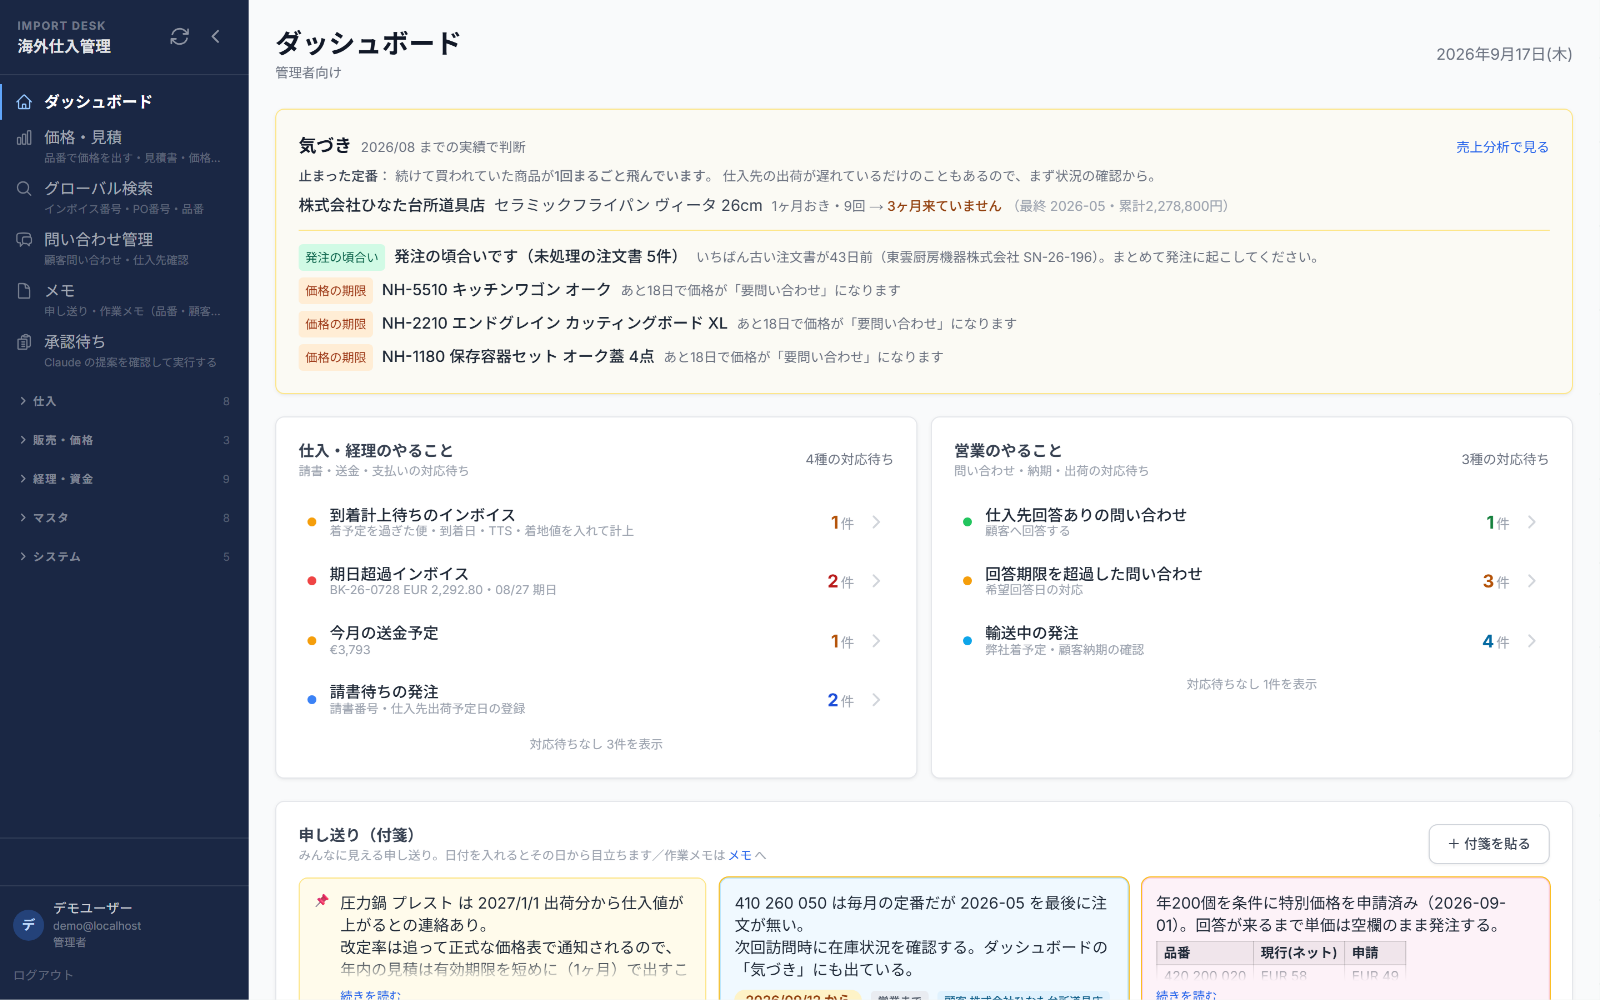
Task: Click the 発注の頃合い green tag
Action: (342, 258)
